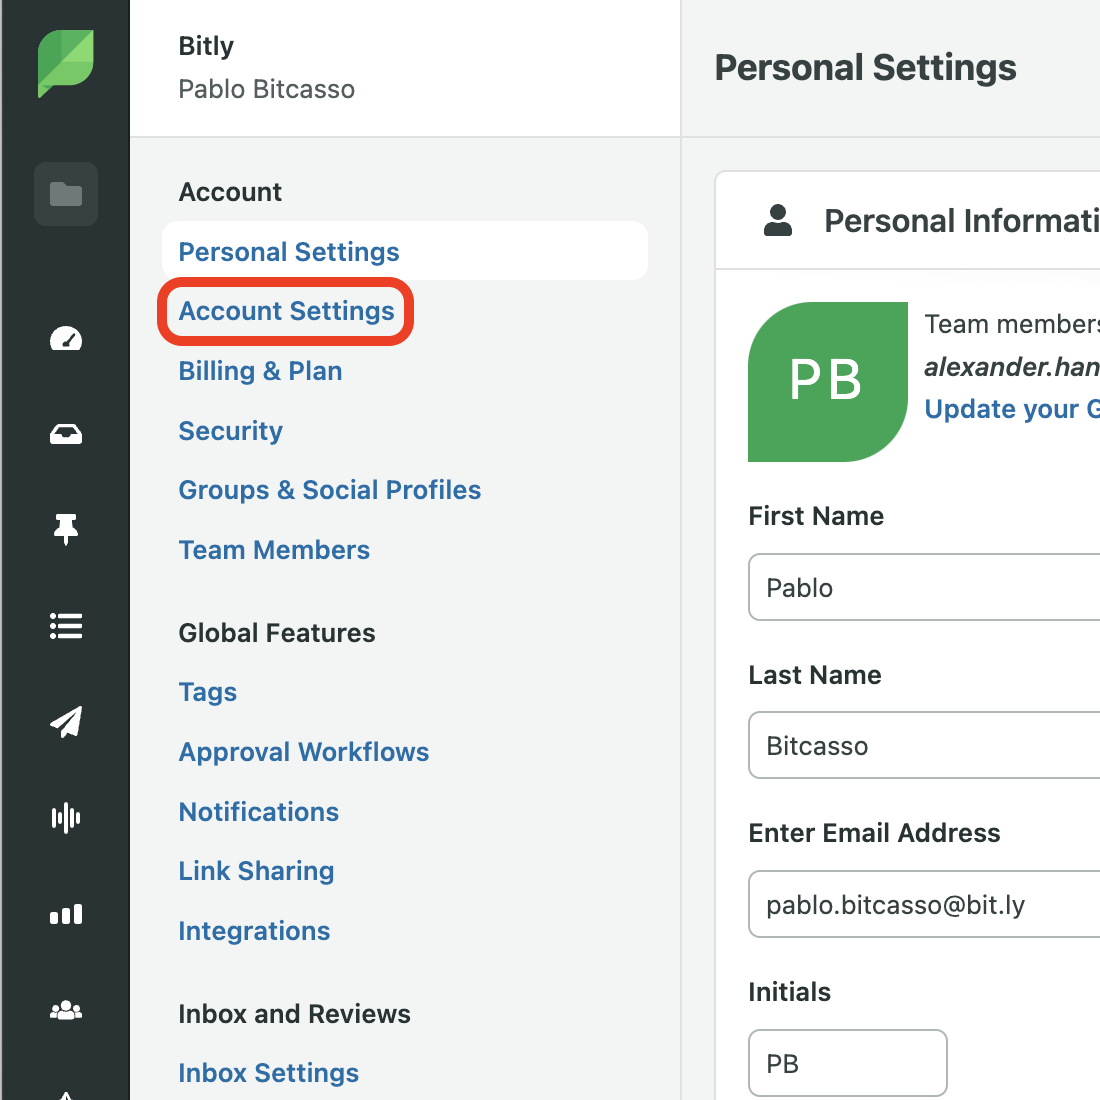Screen dimensions: 1100x1100
Task: Open the Security settings page
Action: tap(230, 430)
